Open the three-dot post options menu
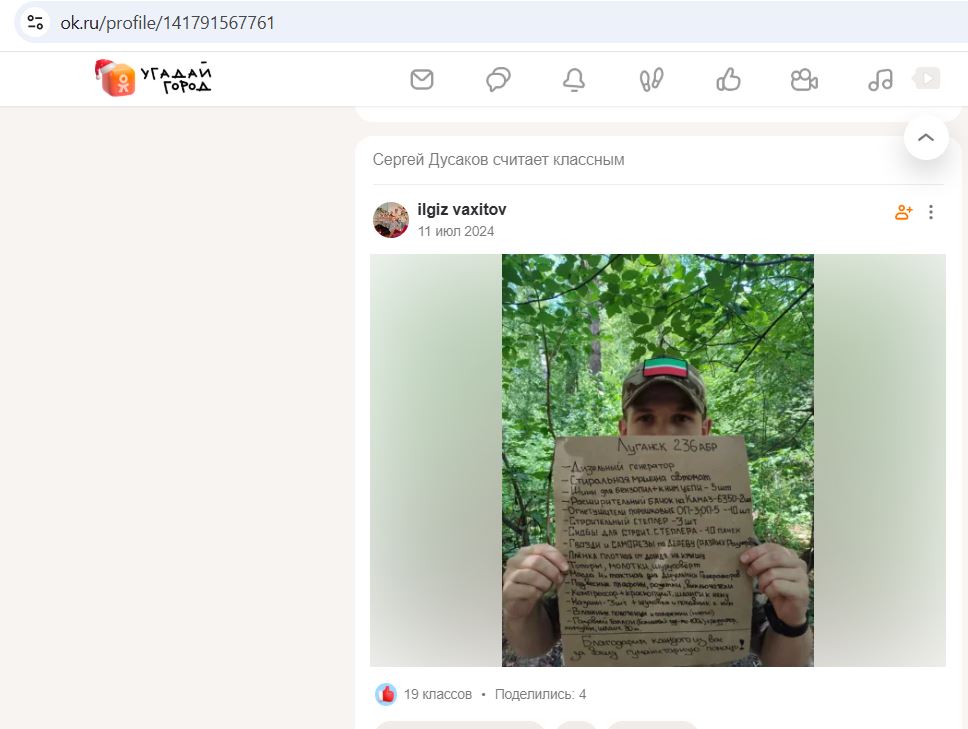 931,212
